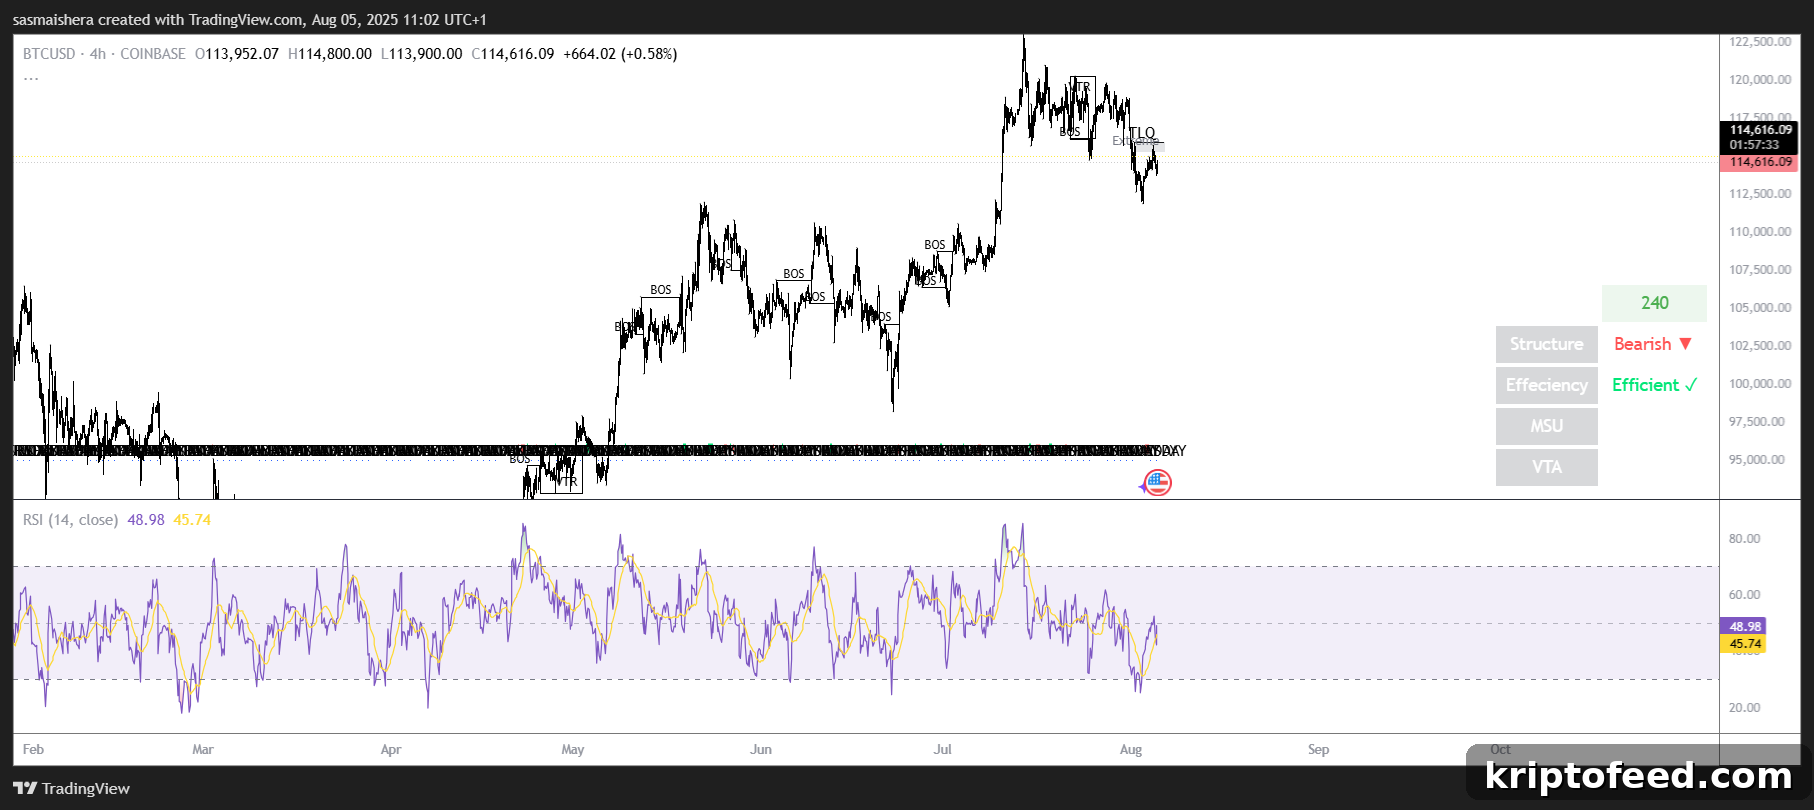The width and height of the screenshot is (1814, 810).
Task: Select the Structure cell in the table
Action: click(1546, 344)
